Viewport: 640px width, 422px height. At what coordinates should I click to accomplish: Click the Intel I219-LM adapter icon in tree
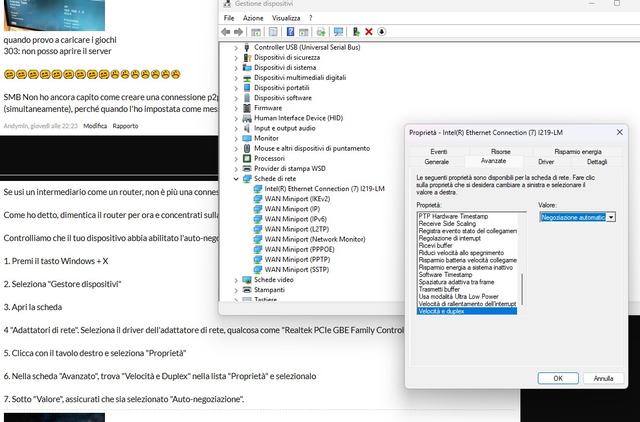(258, 189)
